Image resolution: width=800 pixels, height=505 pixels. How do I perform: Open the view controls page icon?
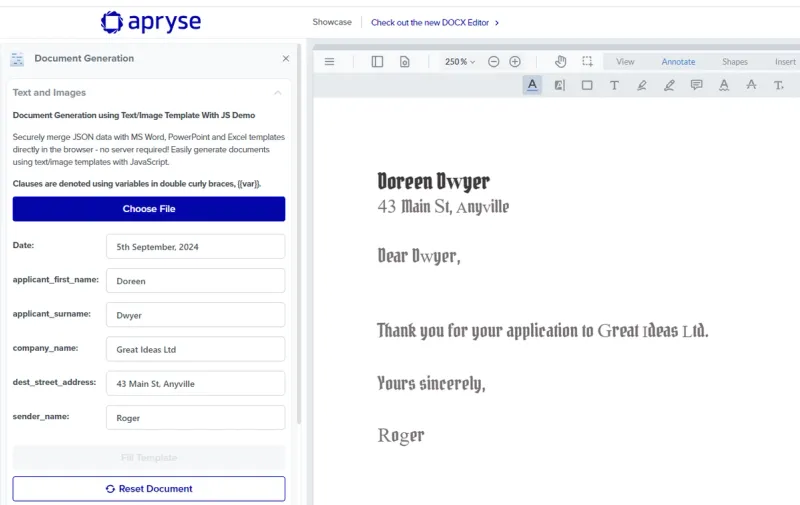[x=405, y=62]
